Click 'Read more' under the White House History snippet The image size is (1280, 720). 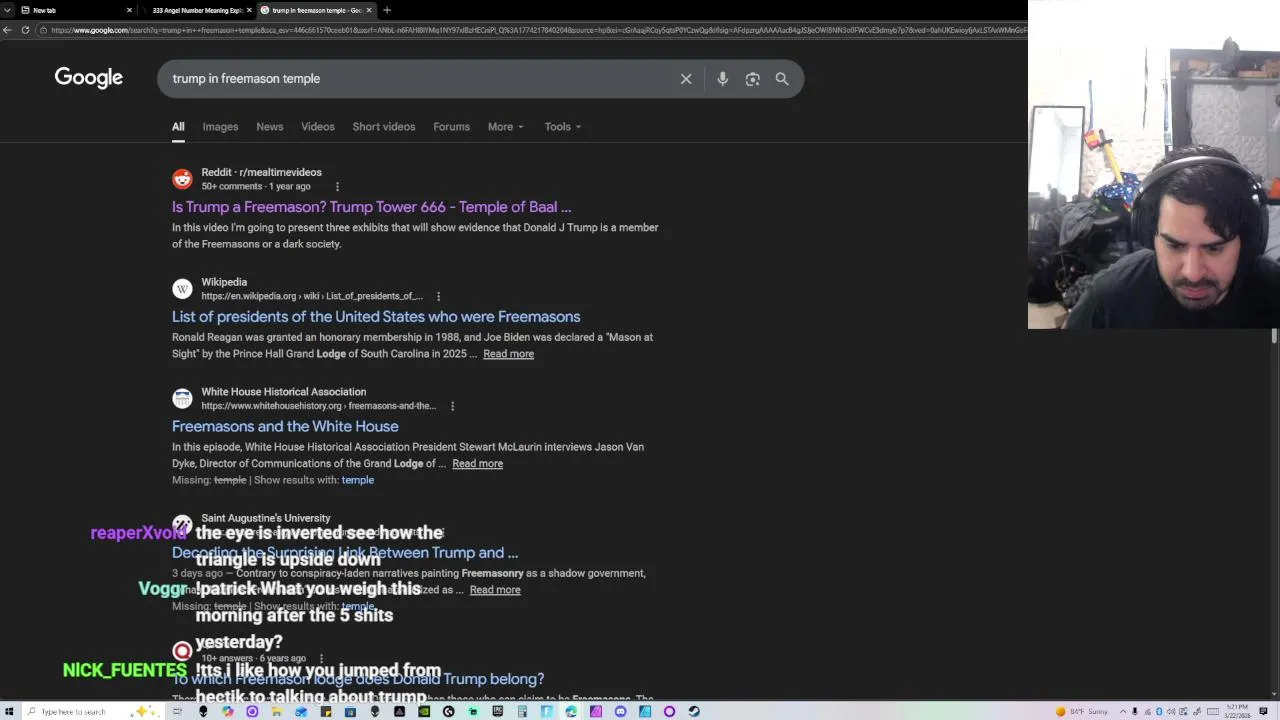(x=477, y=464)
